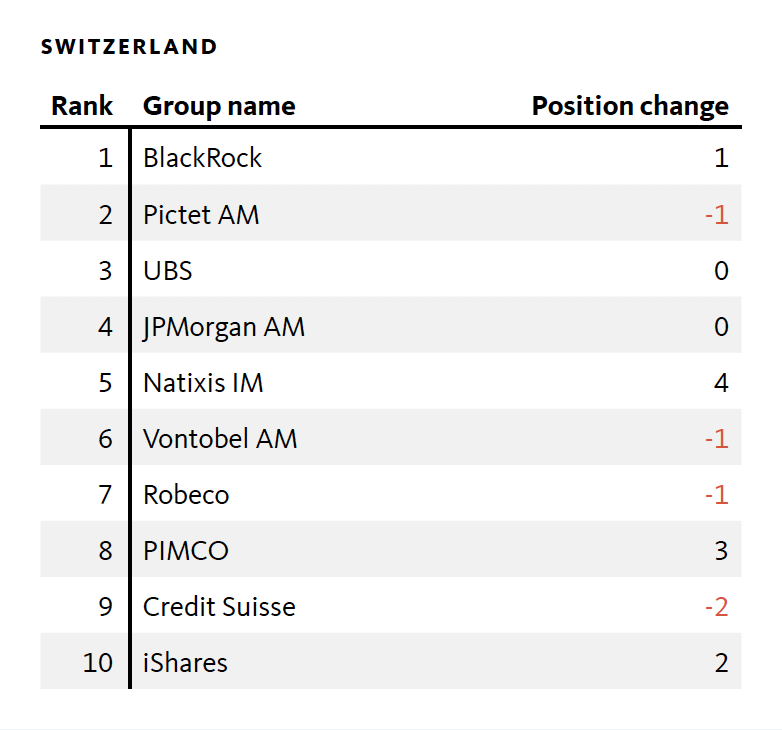Select the BlackRock group name
Viewport: 782px width, 730px height.
pyautogui.click(x=202, y=158)
